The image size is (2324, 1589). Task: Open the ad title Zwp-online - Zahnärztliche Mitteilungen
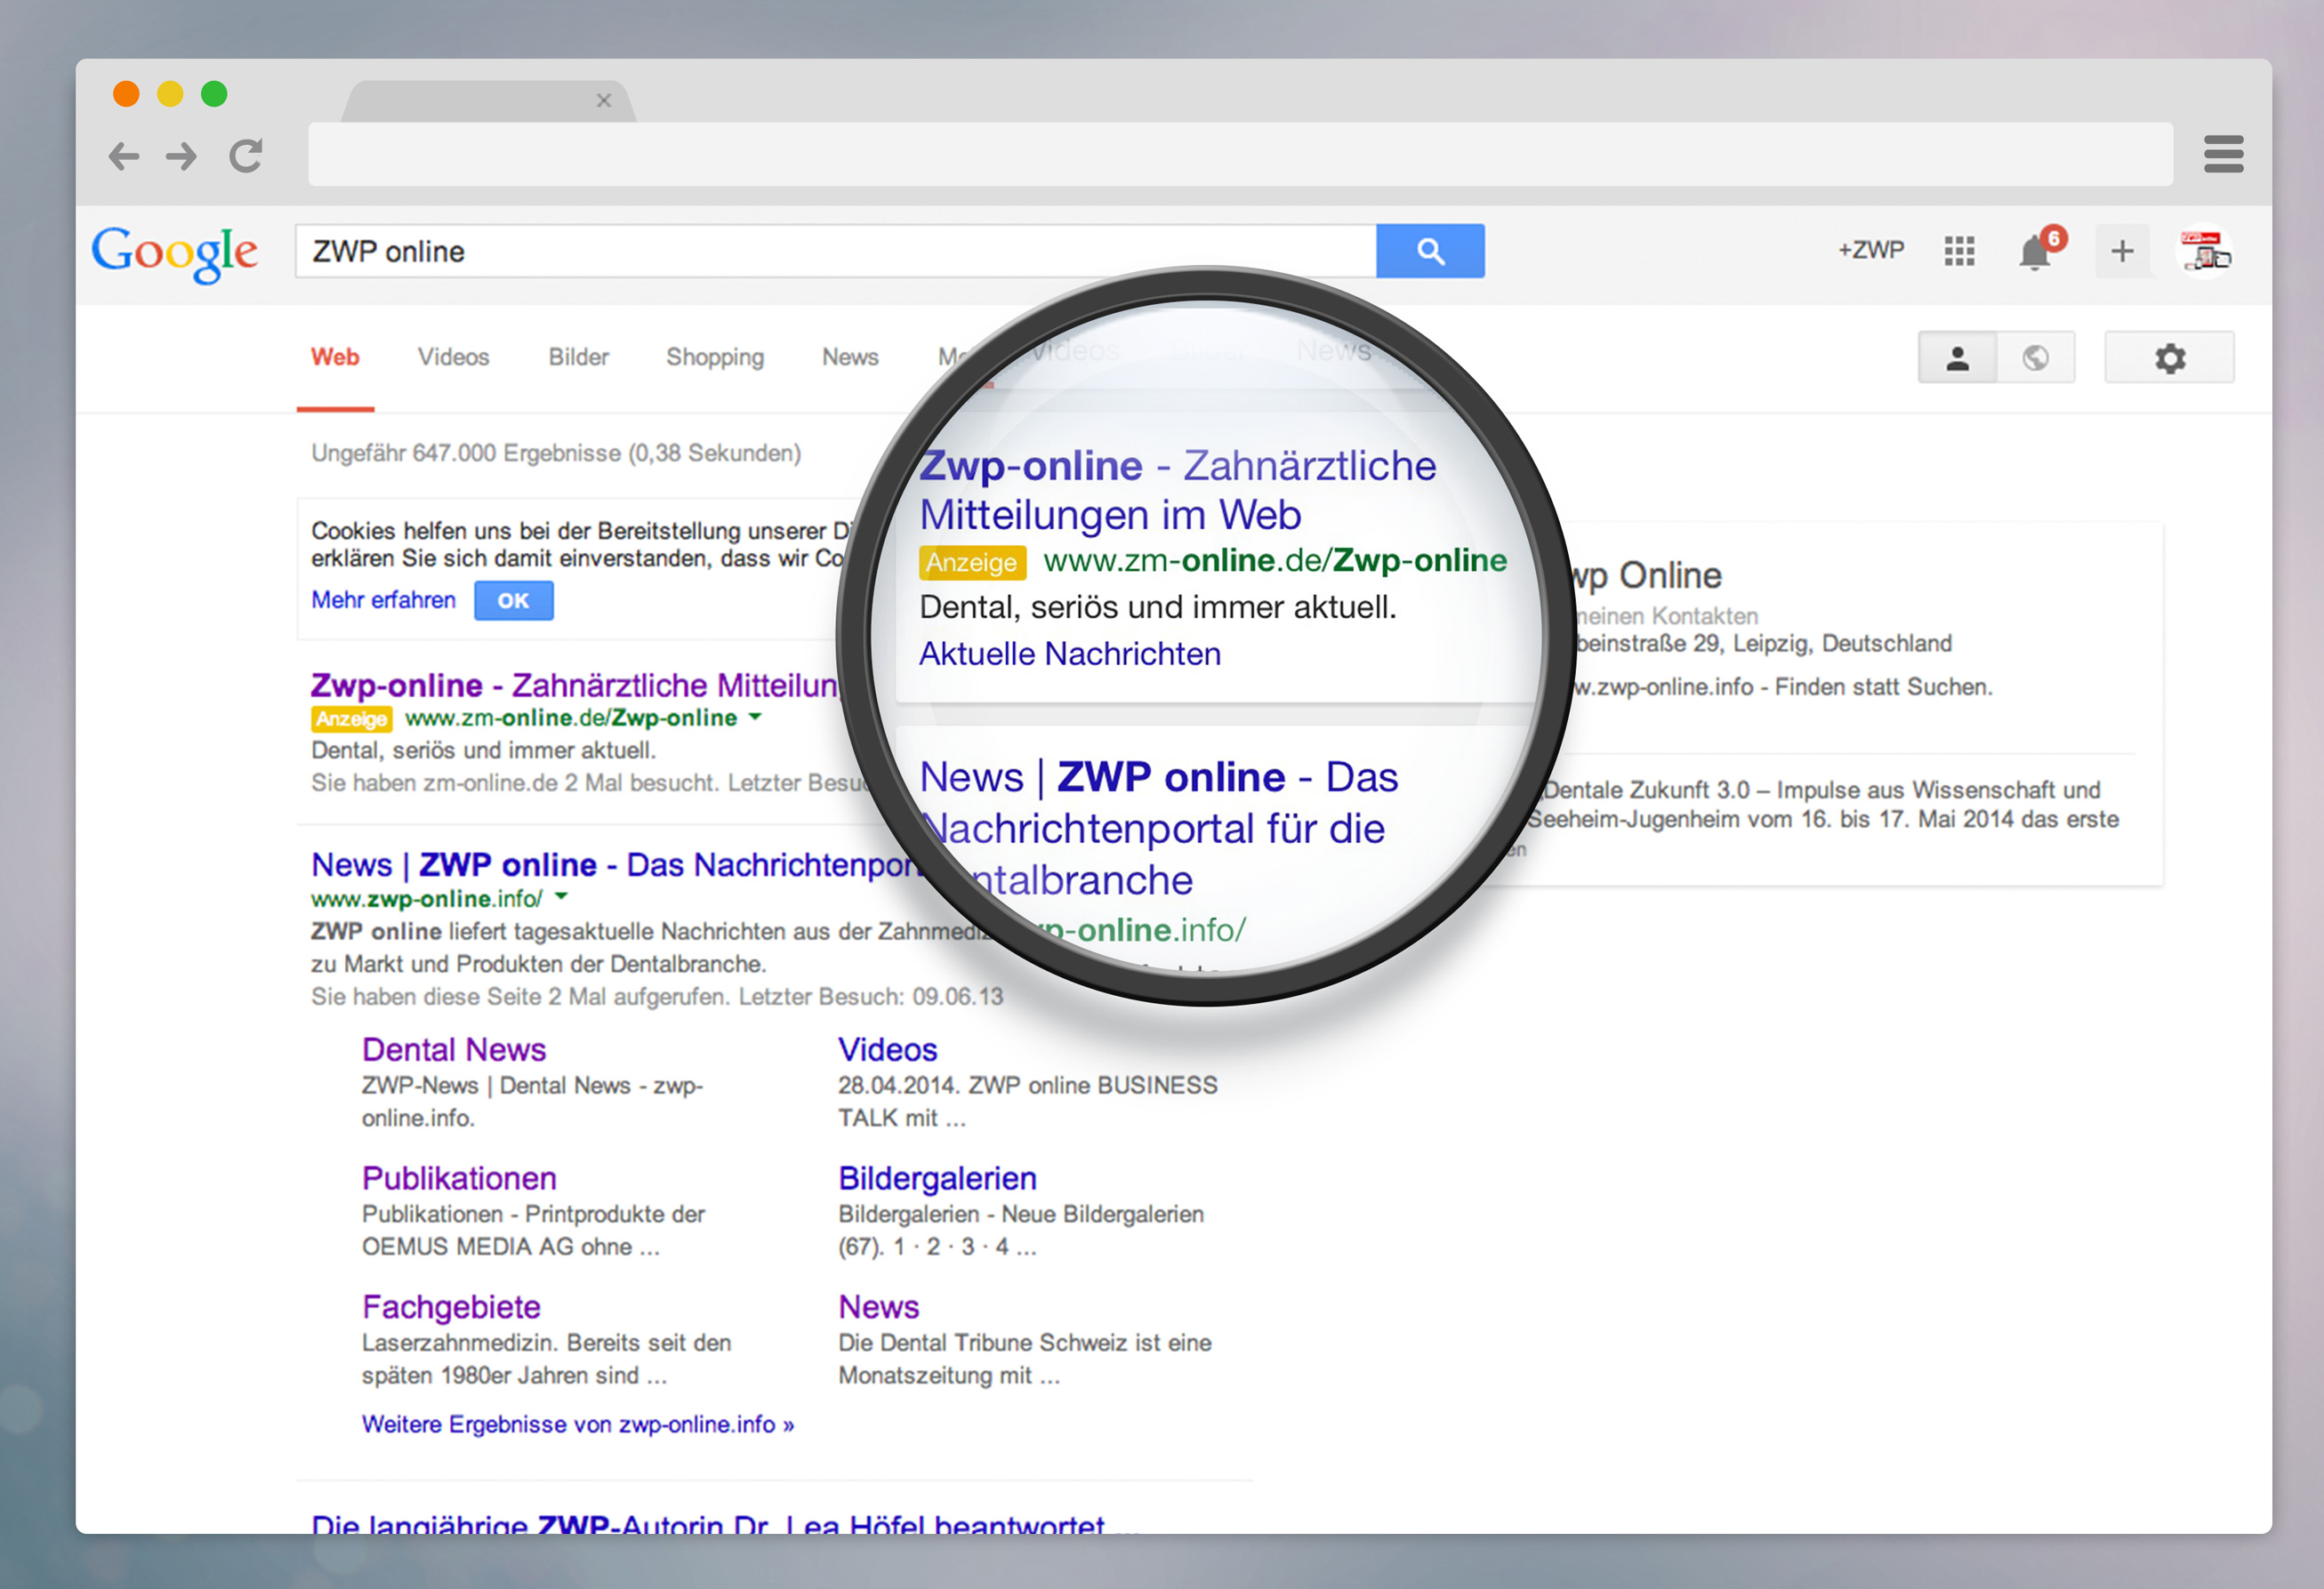coord(574,685)
